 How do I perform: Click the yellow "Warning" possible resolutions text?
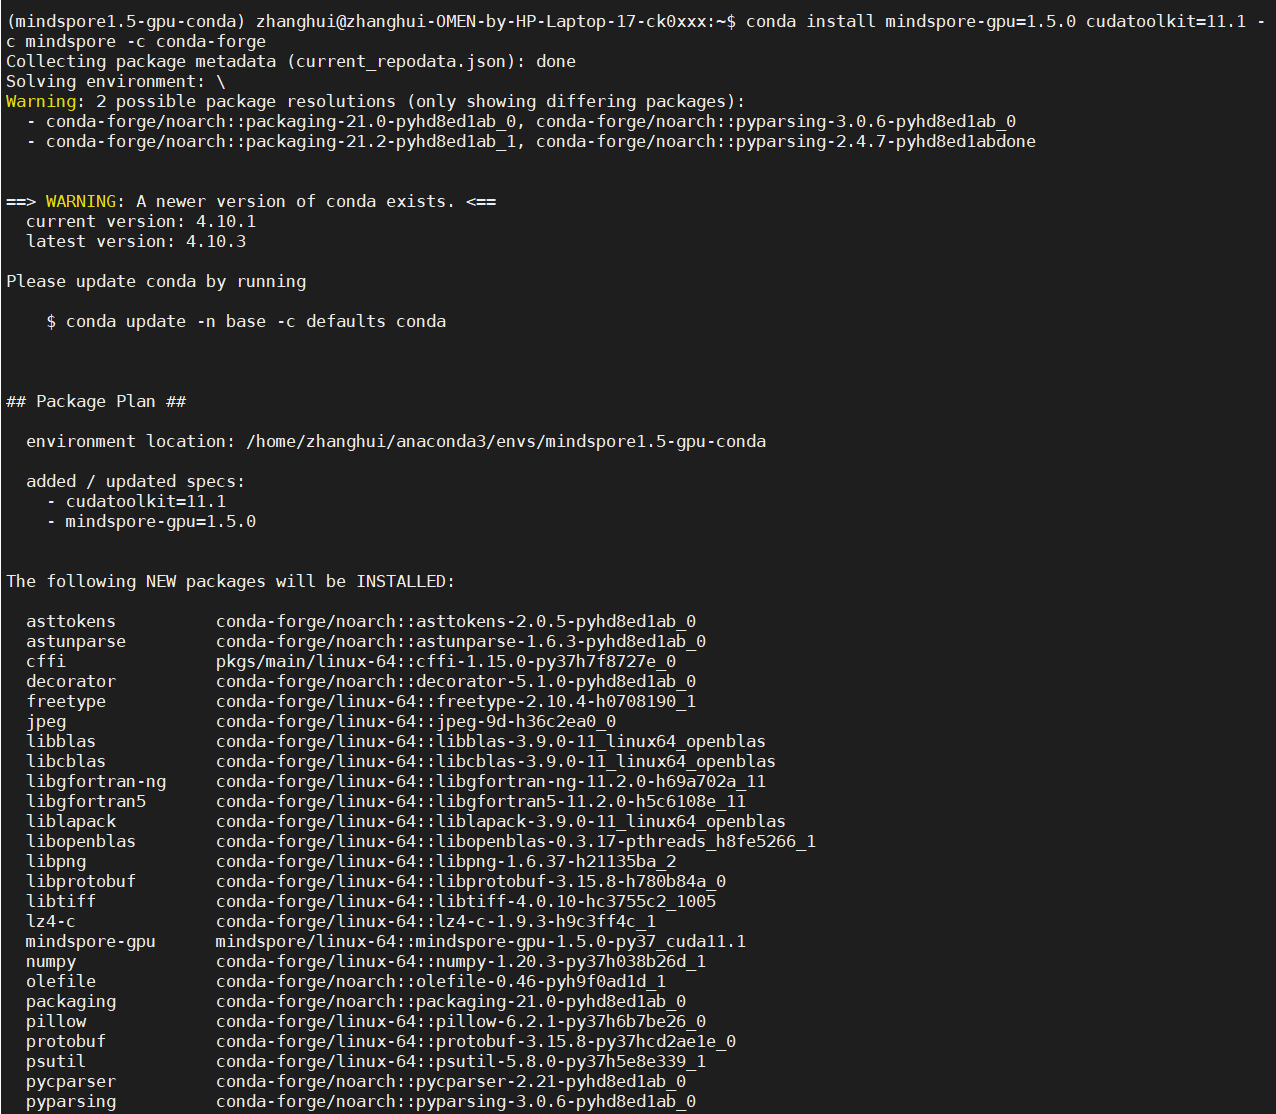[x=41, y=101]
